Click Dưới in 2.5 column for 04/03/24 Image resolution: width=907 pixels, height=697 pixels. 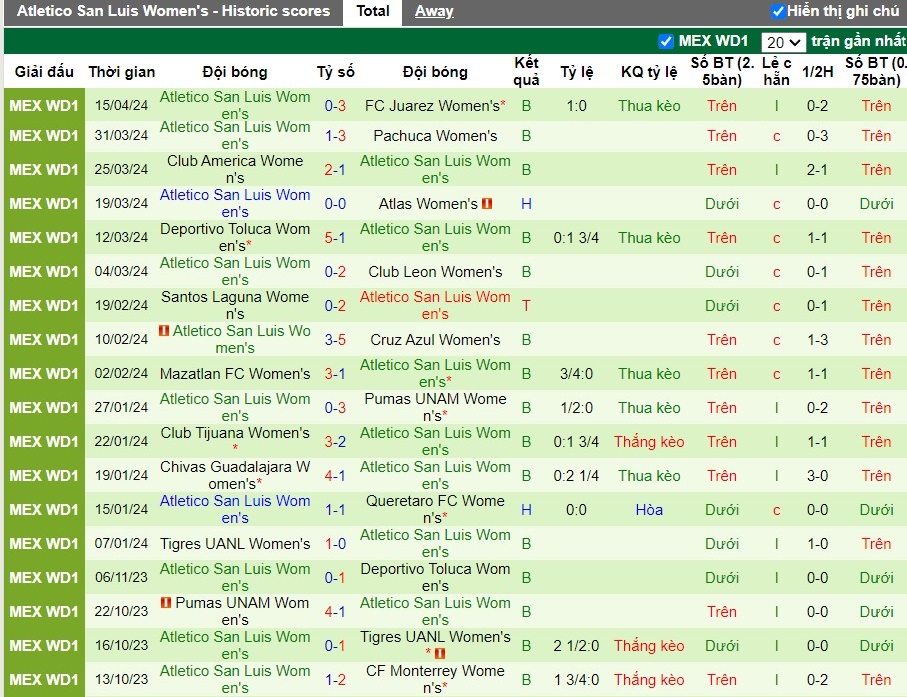point(721,272)
